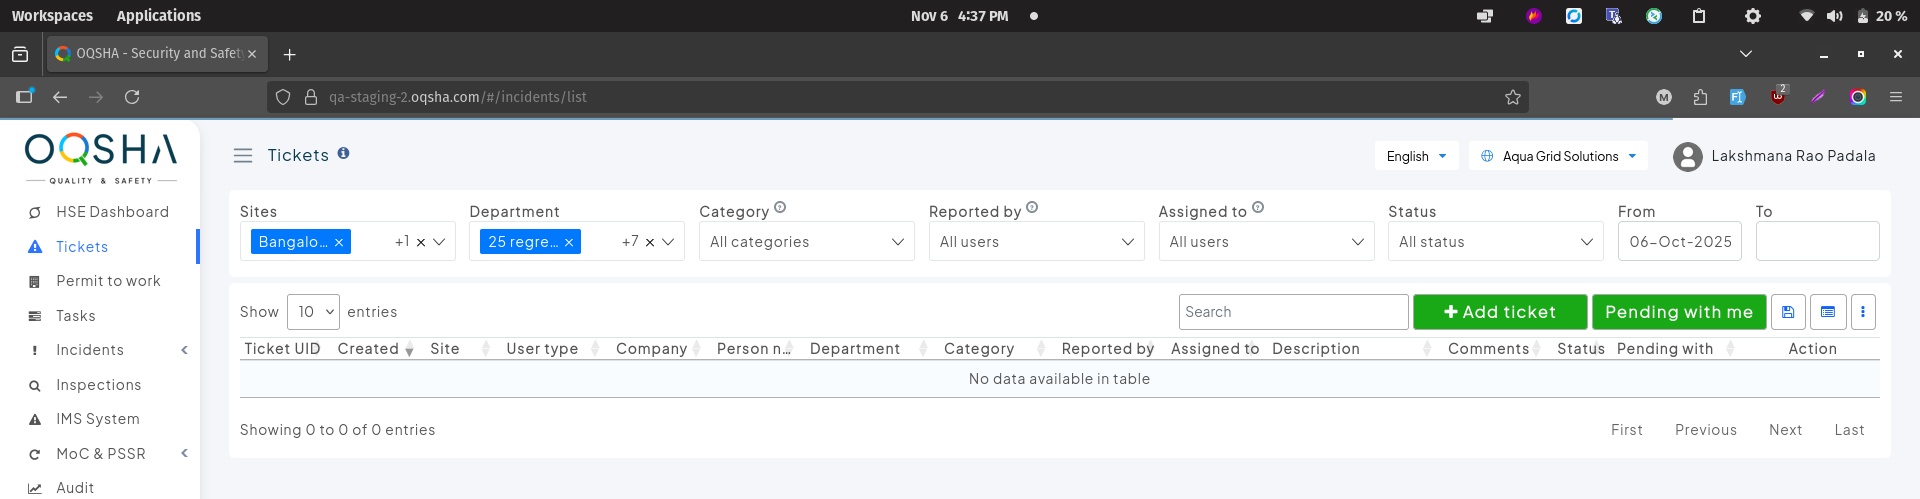
Task: Open the All status dropdown
Action: coord(1495,242)
